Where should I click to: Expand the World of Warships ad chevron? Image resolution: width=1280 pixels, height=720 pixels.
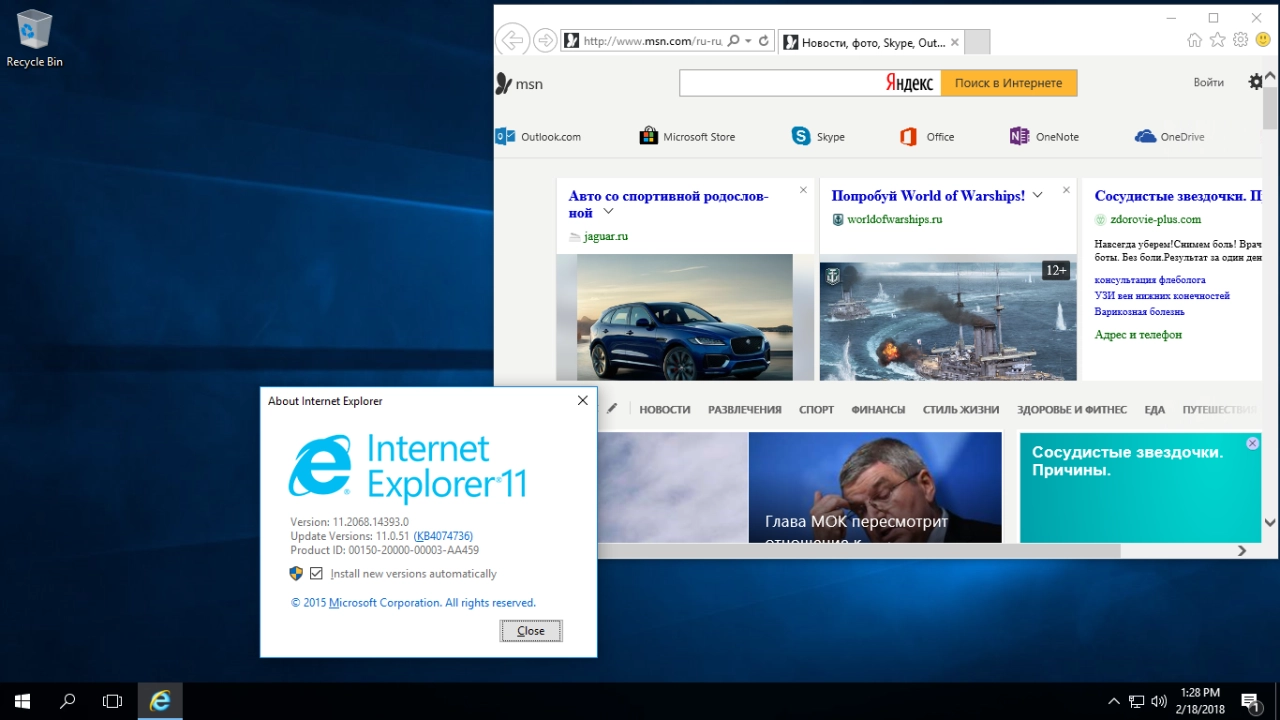1038,195
